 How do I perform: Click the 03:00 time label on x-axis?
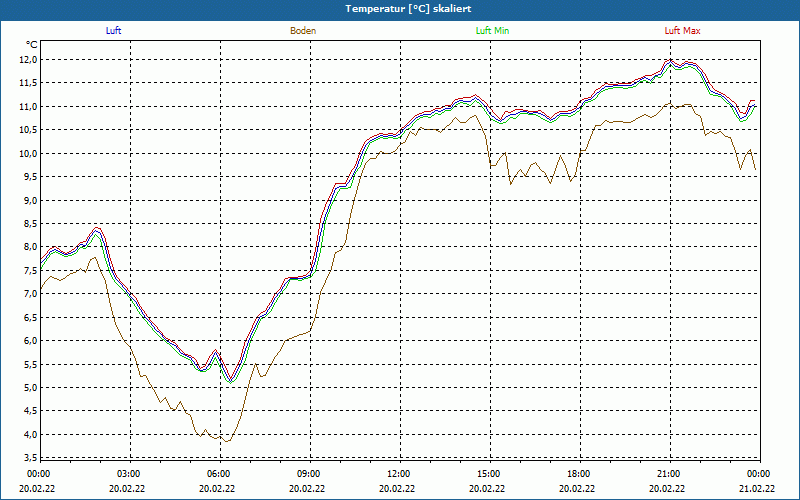tap(129, 474)
